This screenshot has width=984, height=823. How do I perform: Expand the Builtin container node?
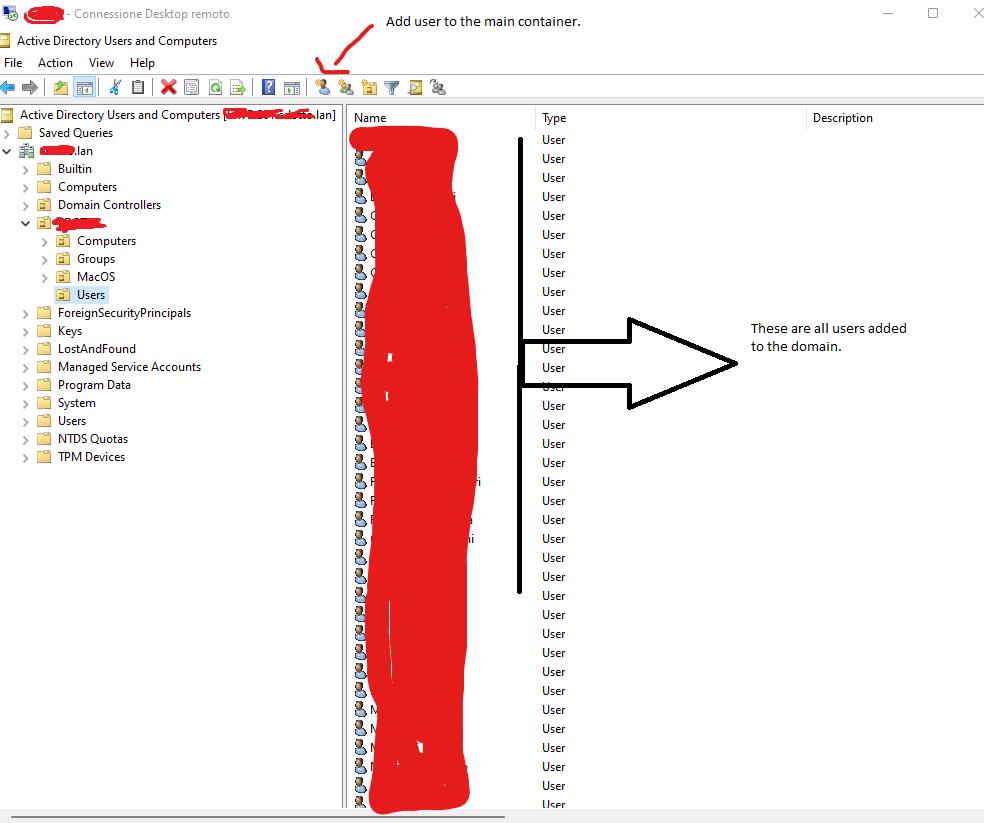(x=26, y=169)
